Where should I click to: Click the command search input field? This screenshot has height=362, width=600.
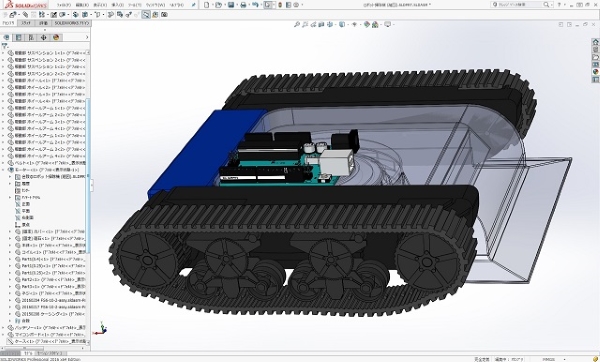click(x=520, y=5)
